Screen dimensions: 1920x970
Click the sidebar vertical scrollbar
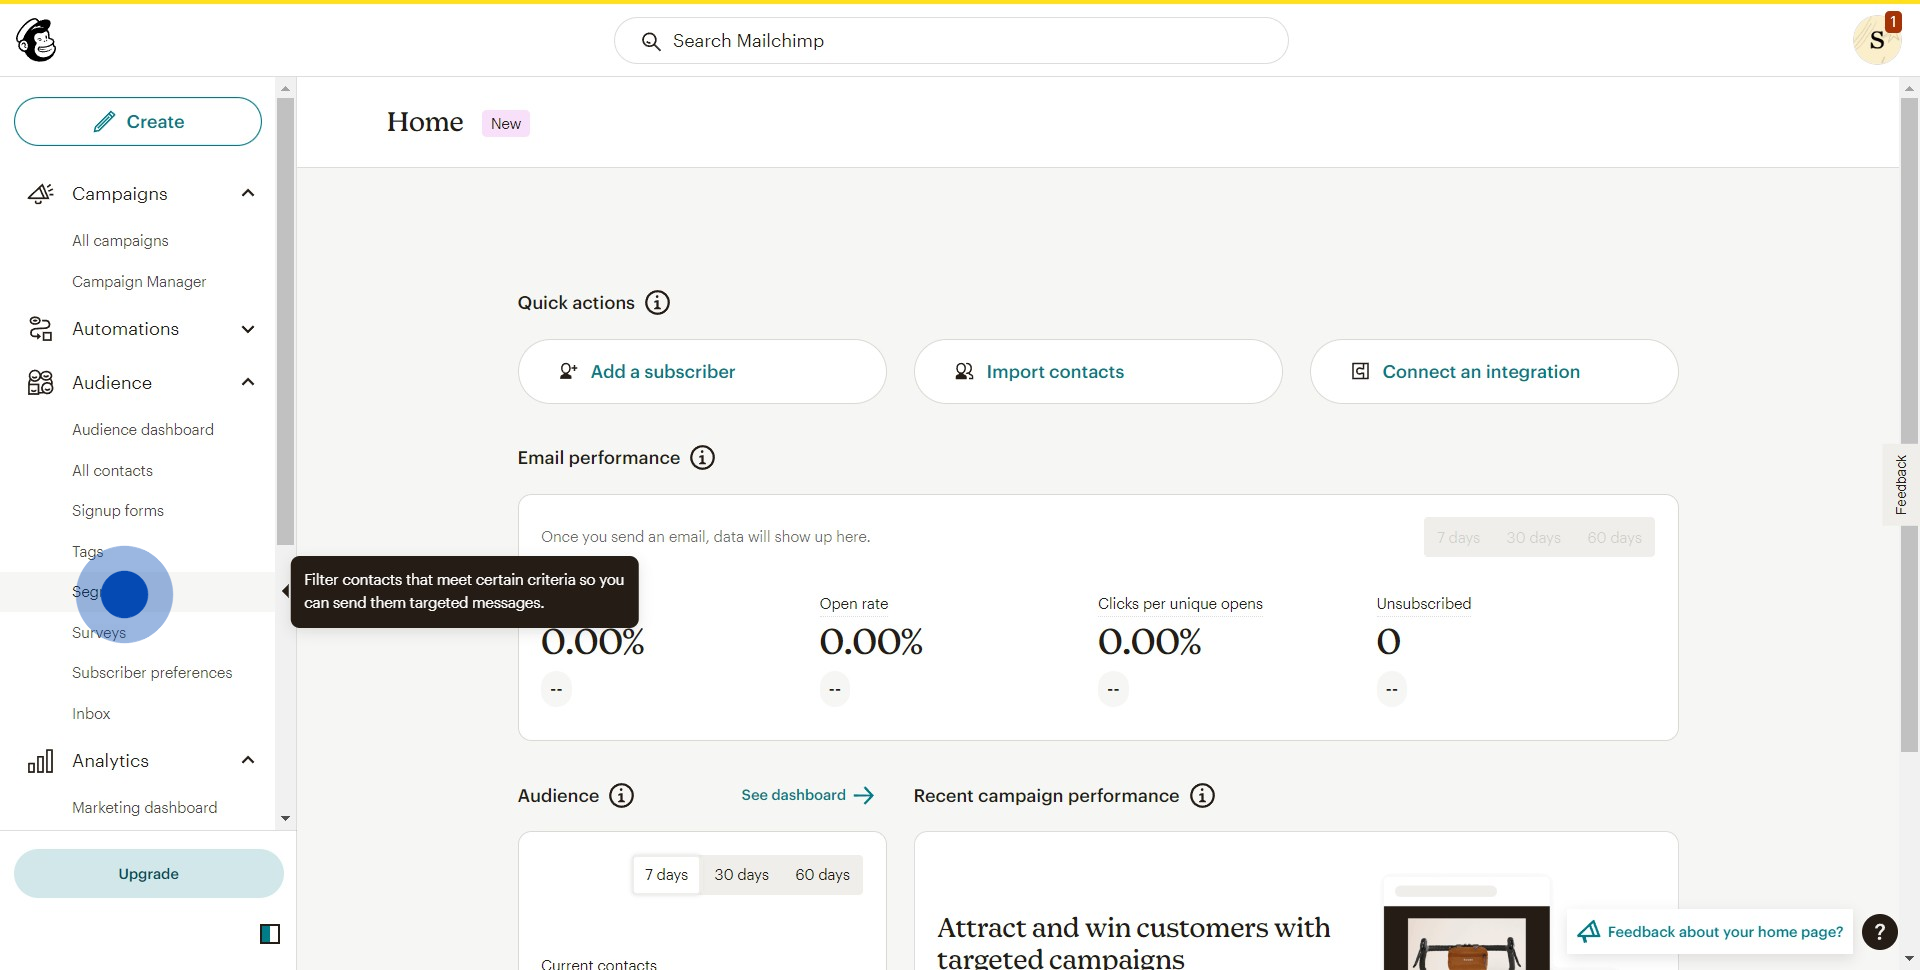coord(285,320)
